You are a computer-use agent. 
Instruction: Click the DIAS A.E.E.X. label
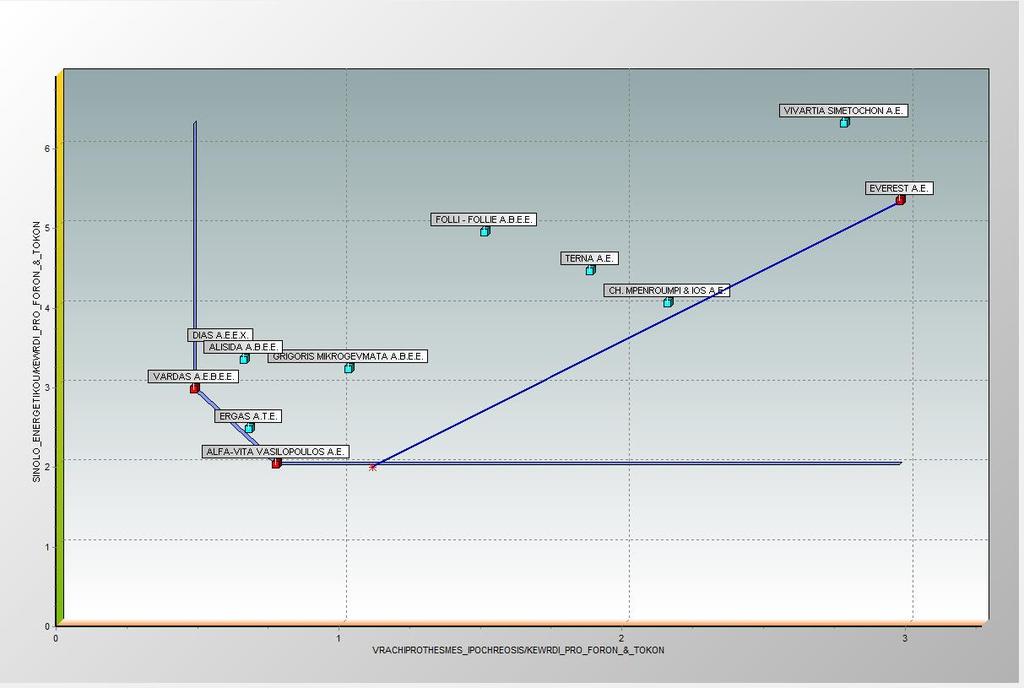pyautogui.click(x=220, y=335)
